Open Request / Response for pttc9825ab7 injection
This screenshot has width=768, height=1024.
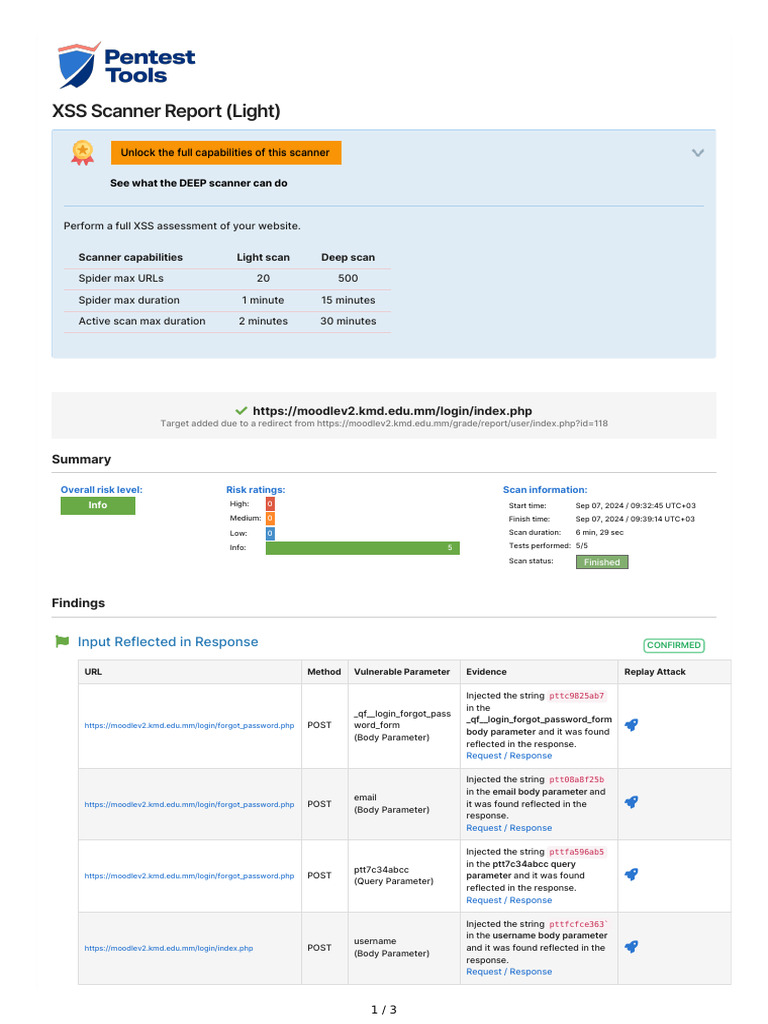pyautogui.click(x=509, y=756)
